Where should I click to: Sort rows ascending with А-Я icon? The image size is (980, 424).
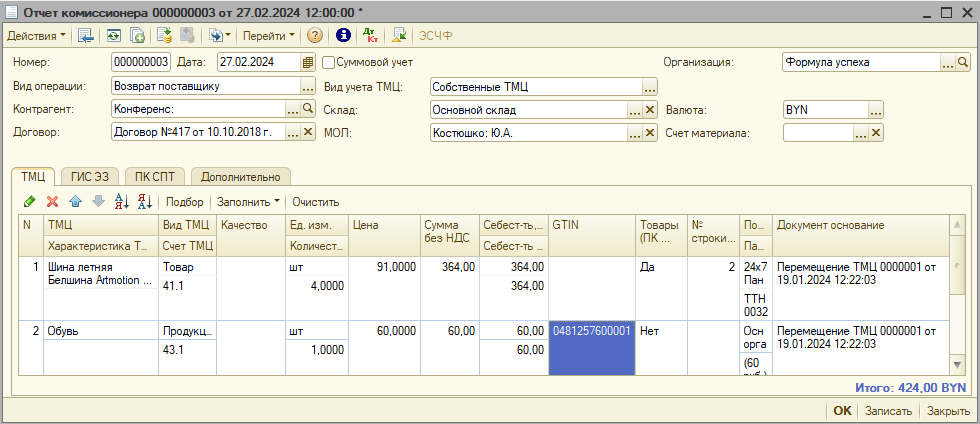(x=122, y=202)
